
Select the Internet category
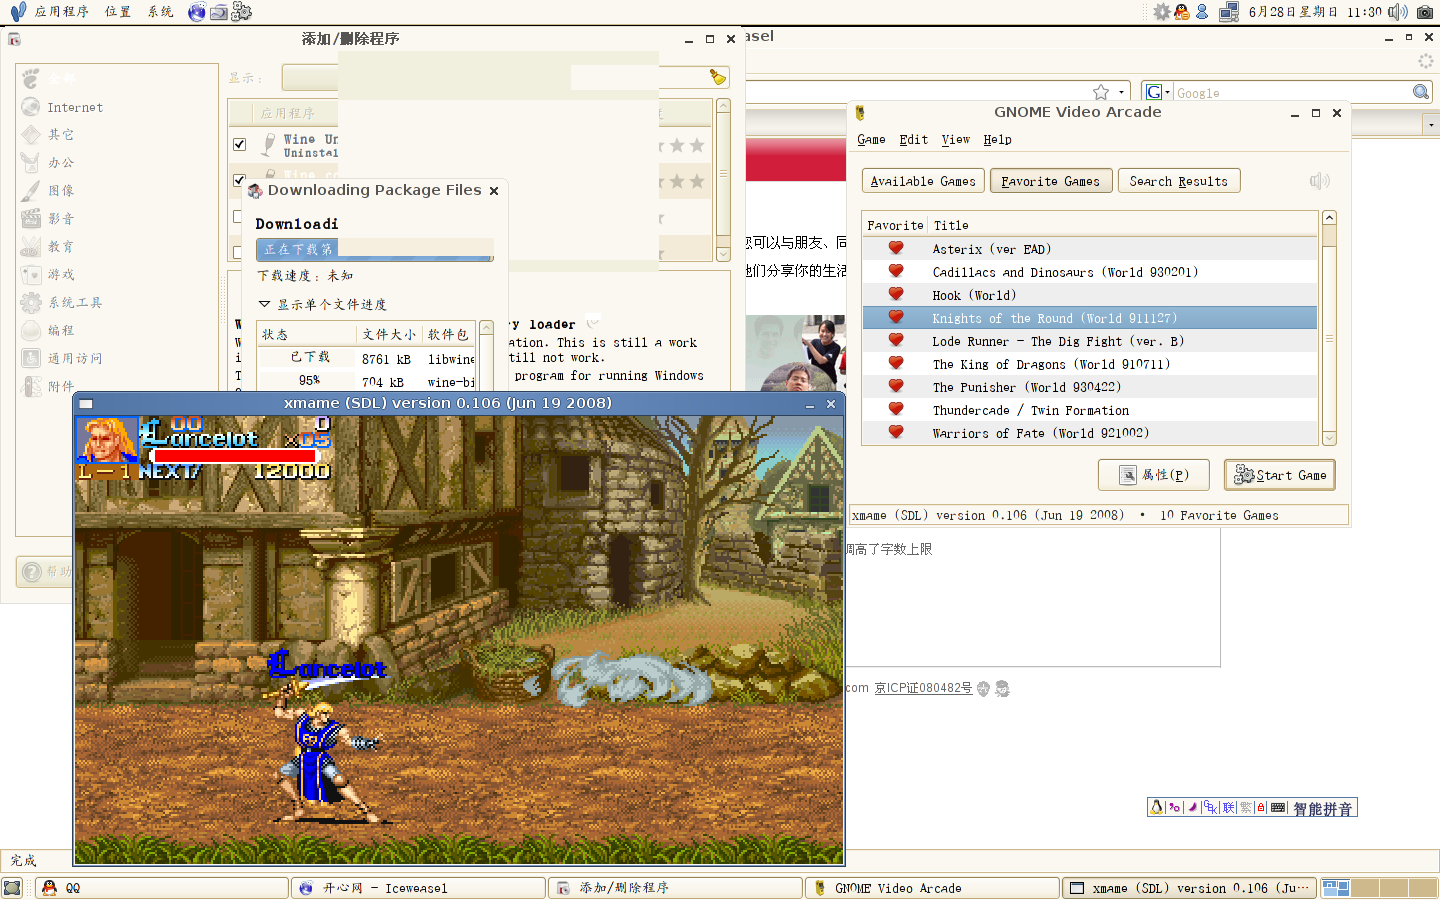(117, 107)
